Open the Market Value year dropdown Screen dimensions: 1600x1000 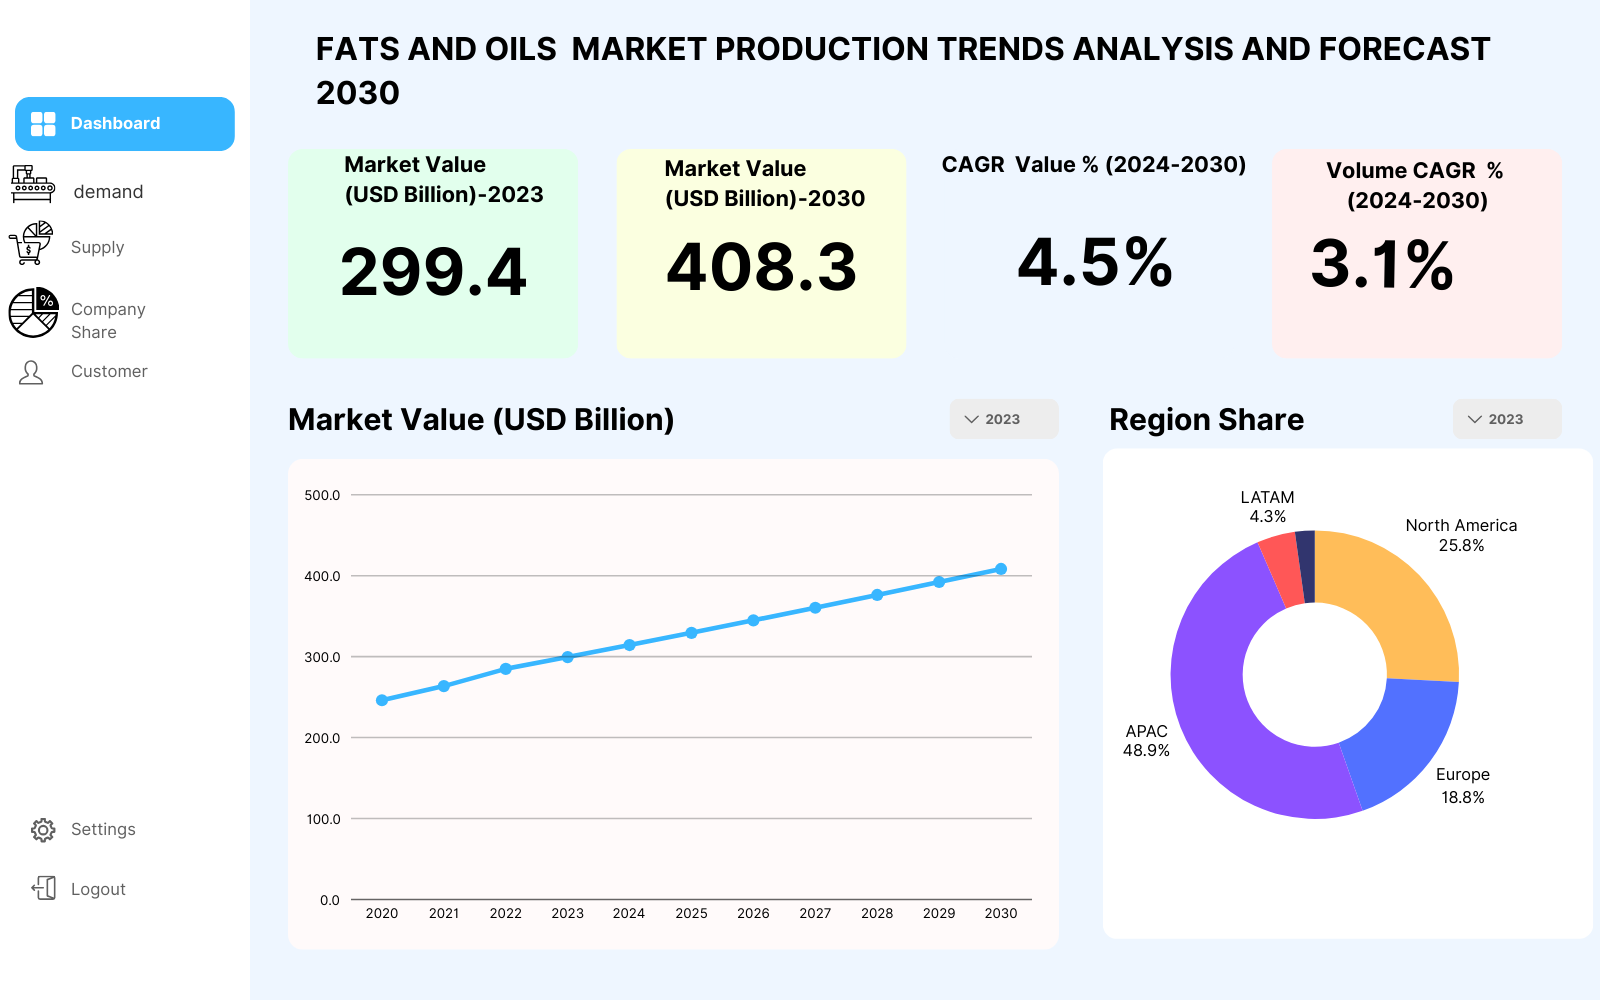[x=1003, y=419]
